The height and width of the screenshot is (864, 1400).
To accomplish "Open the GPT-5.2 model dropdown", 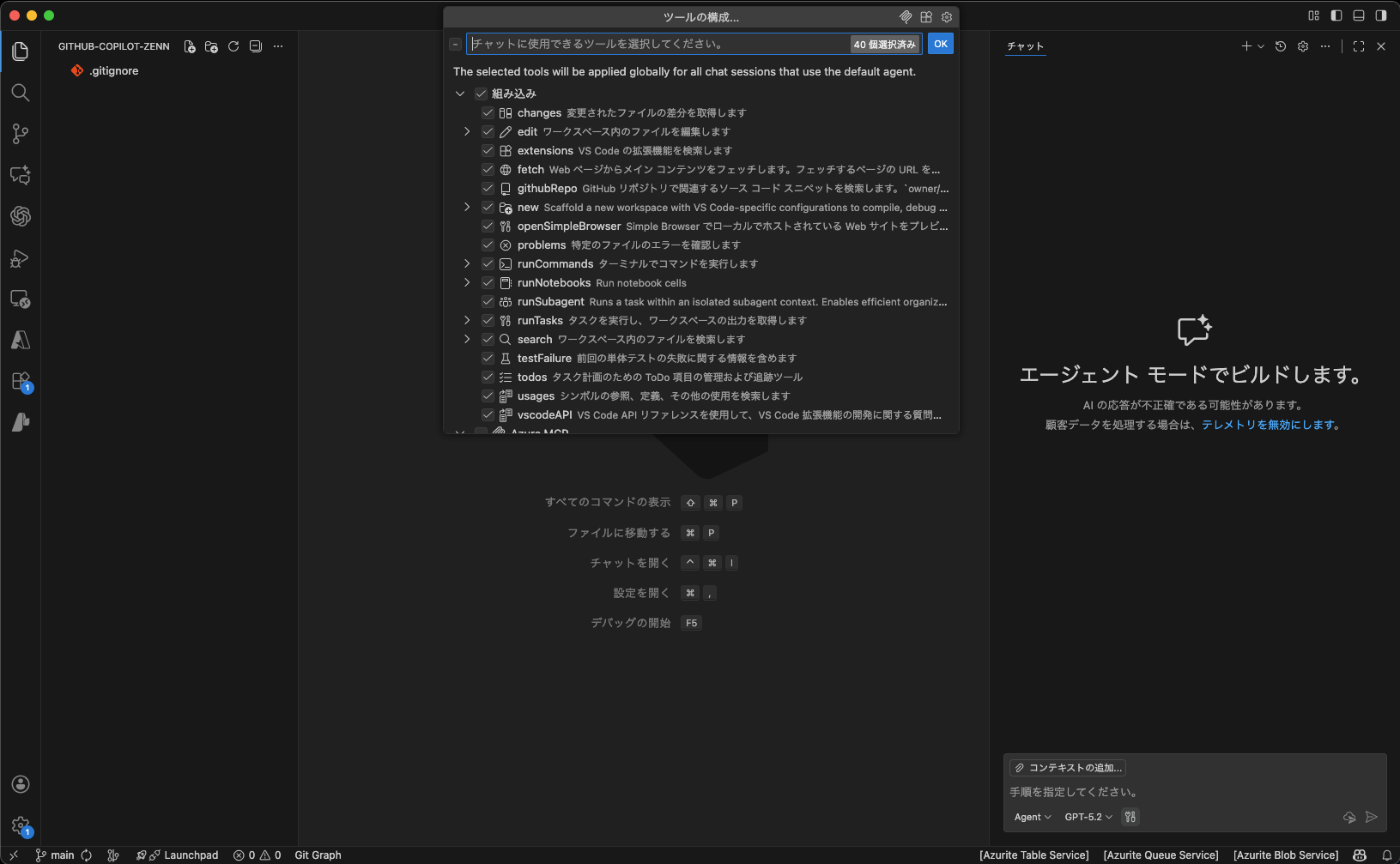I will [x=1088, y=817].
